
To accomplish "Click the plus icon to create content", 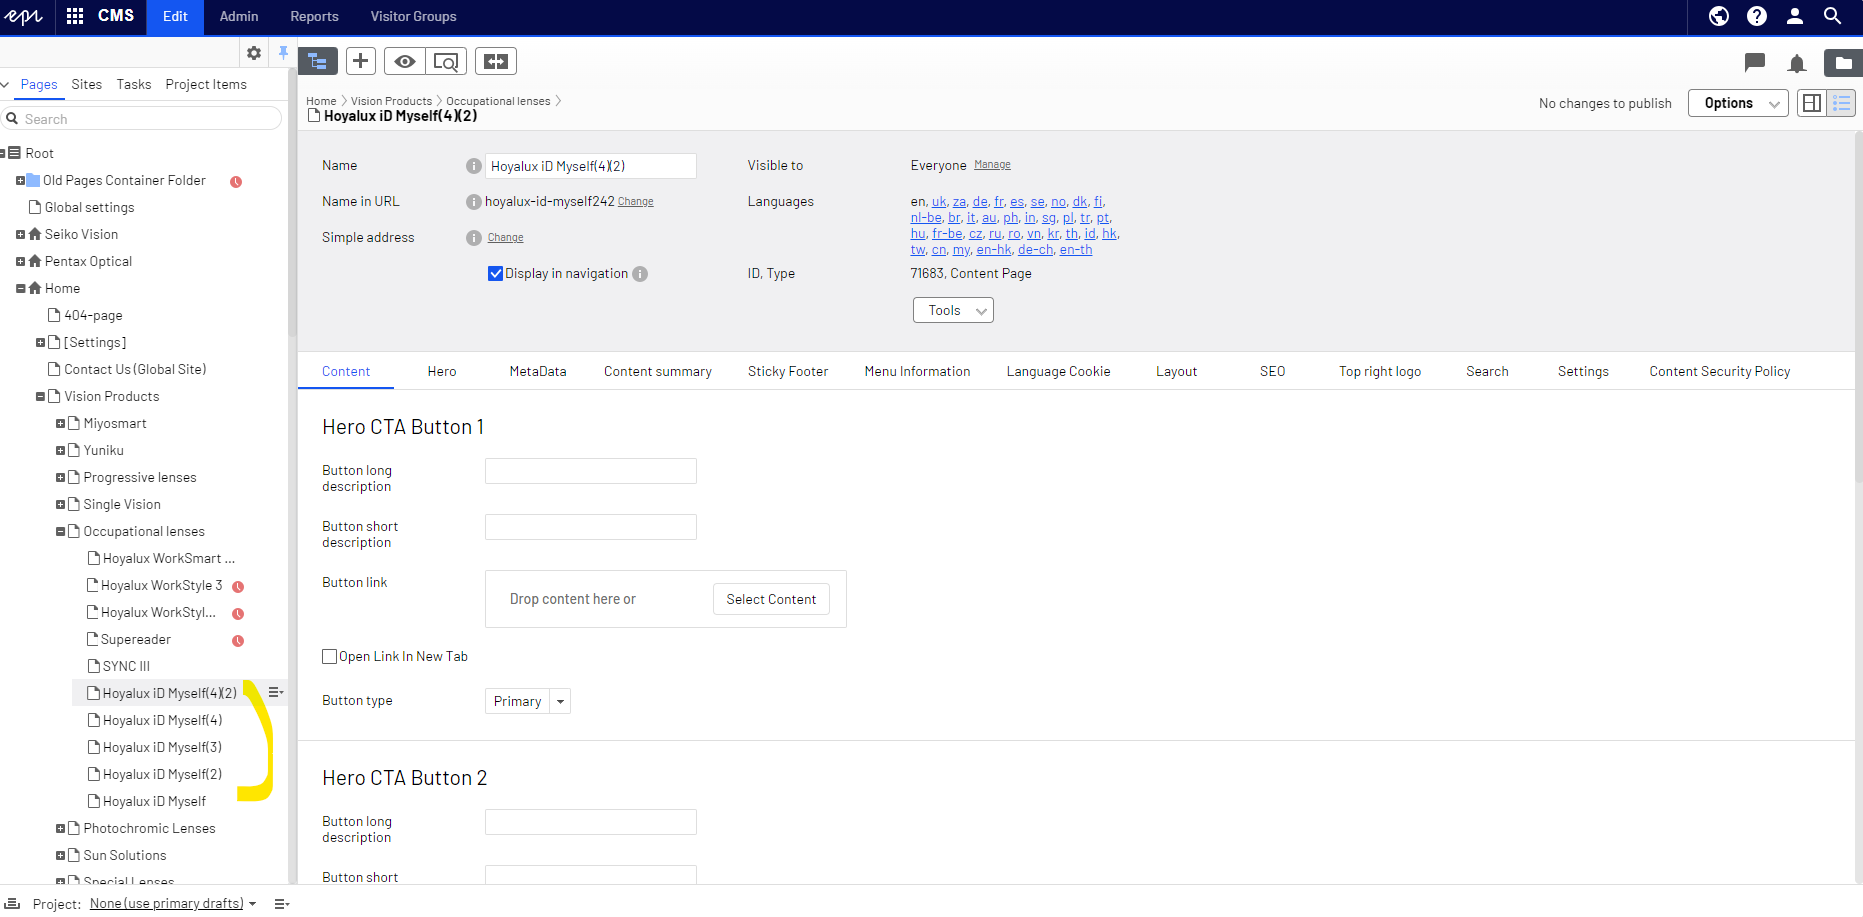I will click(x=361, y=62).
